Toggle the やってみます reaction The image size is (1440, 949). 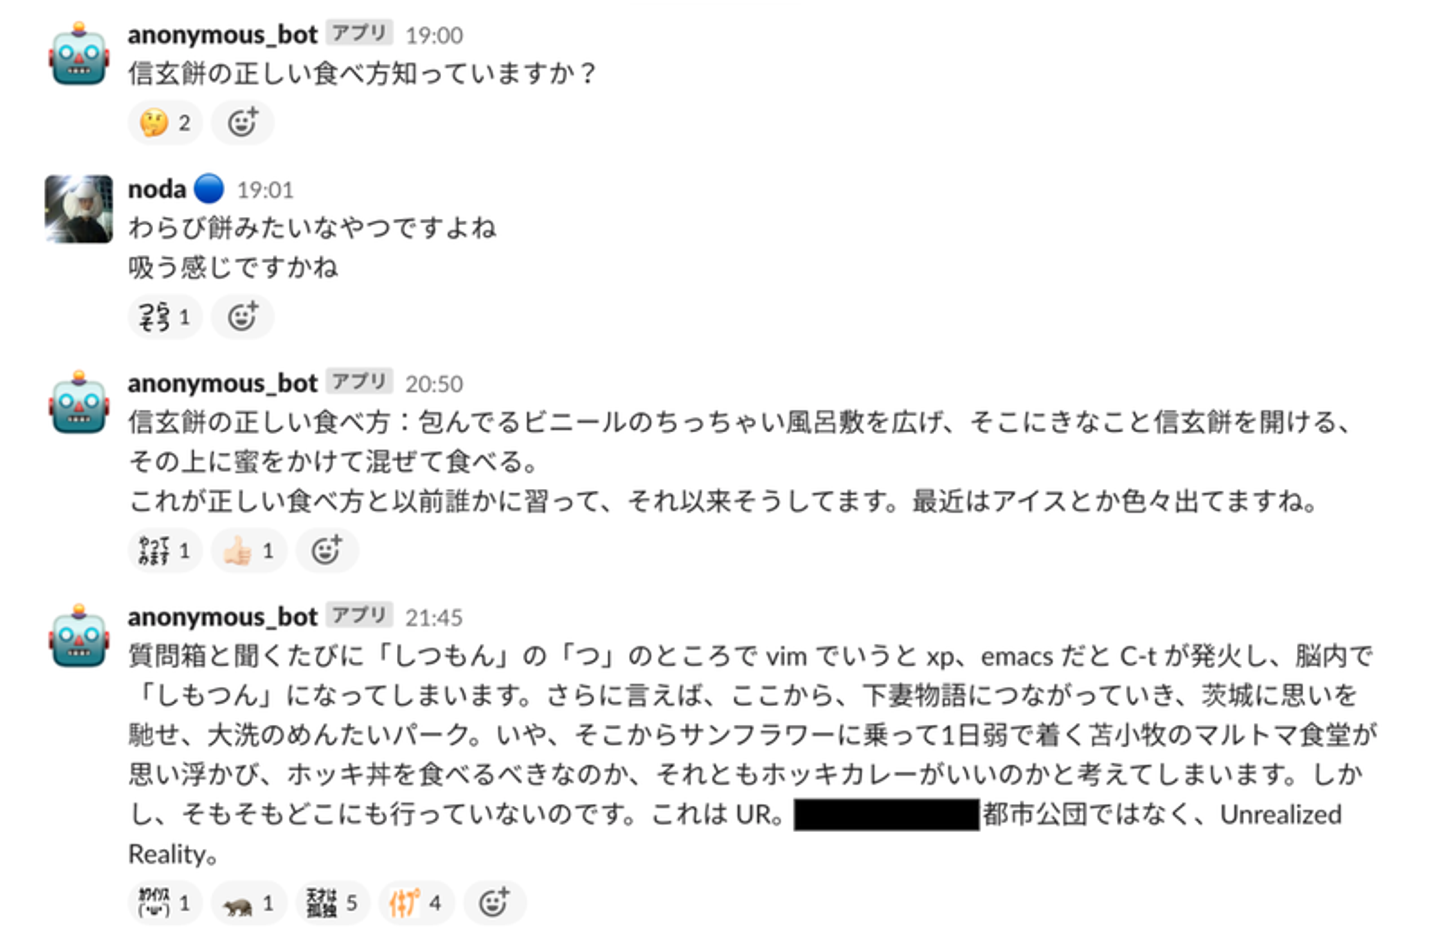[165, 550]
